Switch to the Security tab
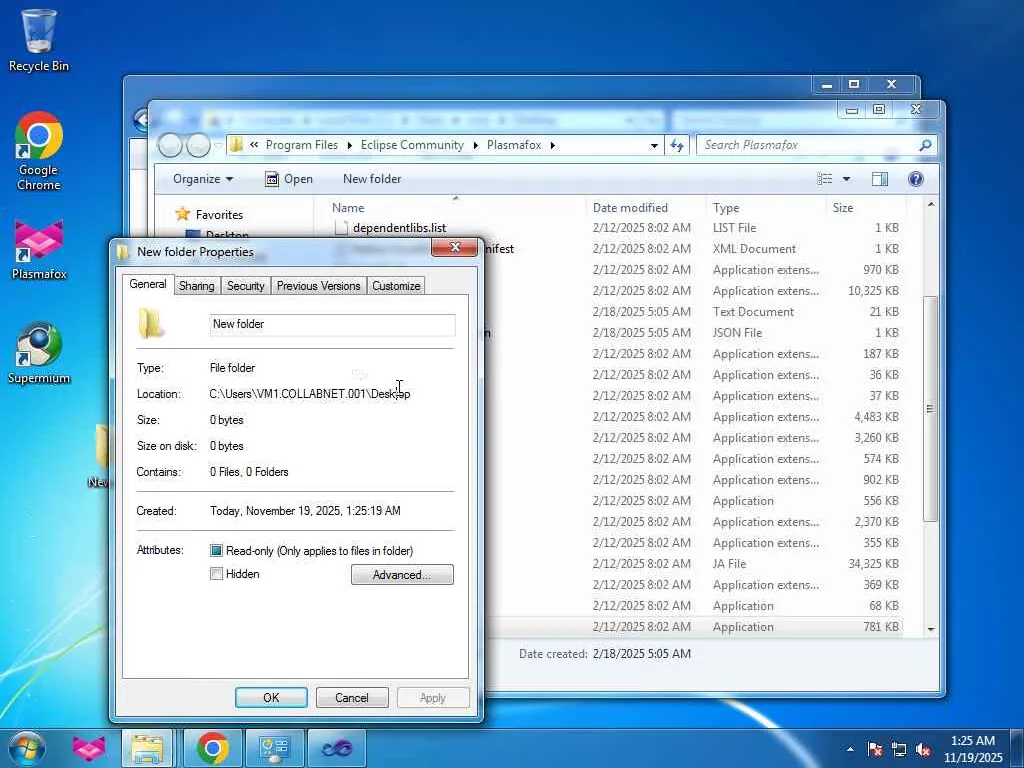 pyautogui.click(x=246, y=286)
